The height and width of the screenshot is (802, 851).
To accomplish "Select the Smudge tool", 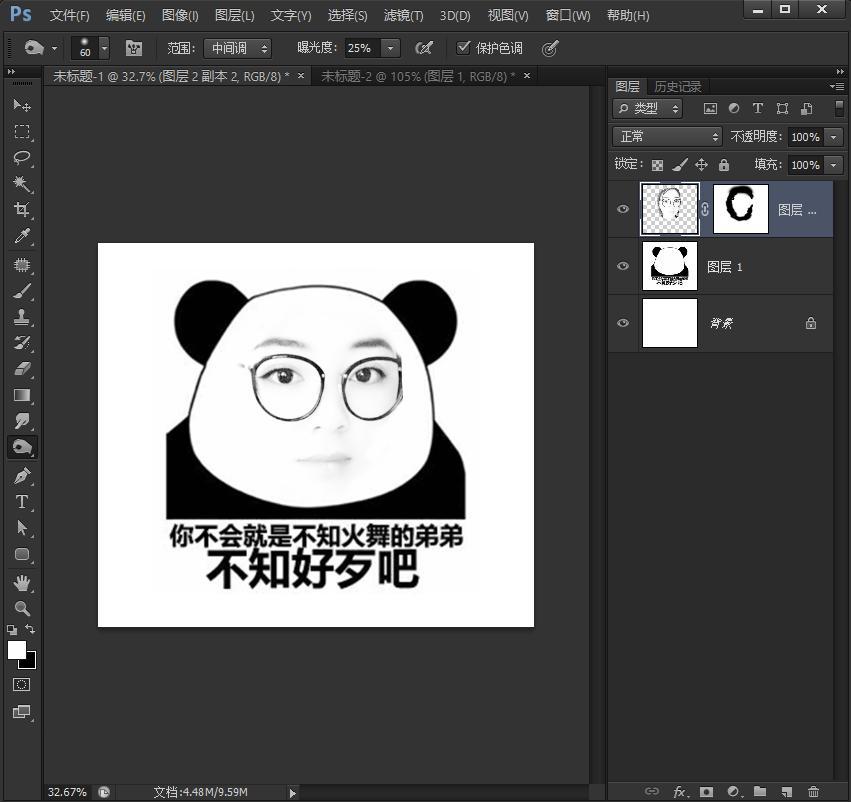I will [x=22, y=421].
